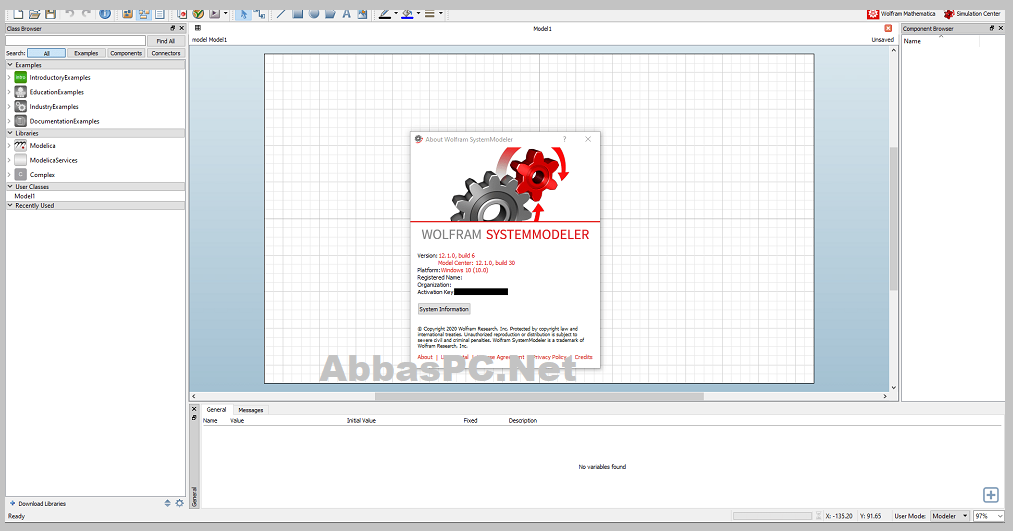This screenshot has width=1013, height=531.
Task: Select the Ellipse drawing tool
Action: (314, 14)
